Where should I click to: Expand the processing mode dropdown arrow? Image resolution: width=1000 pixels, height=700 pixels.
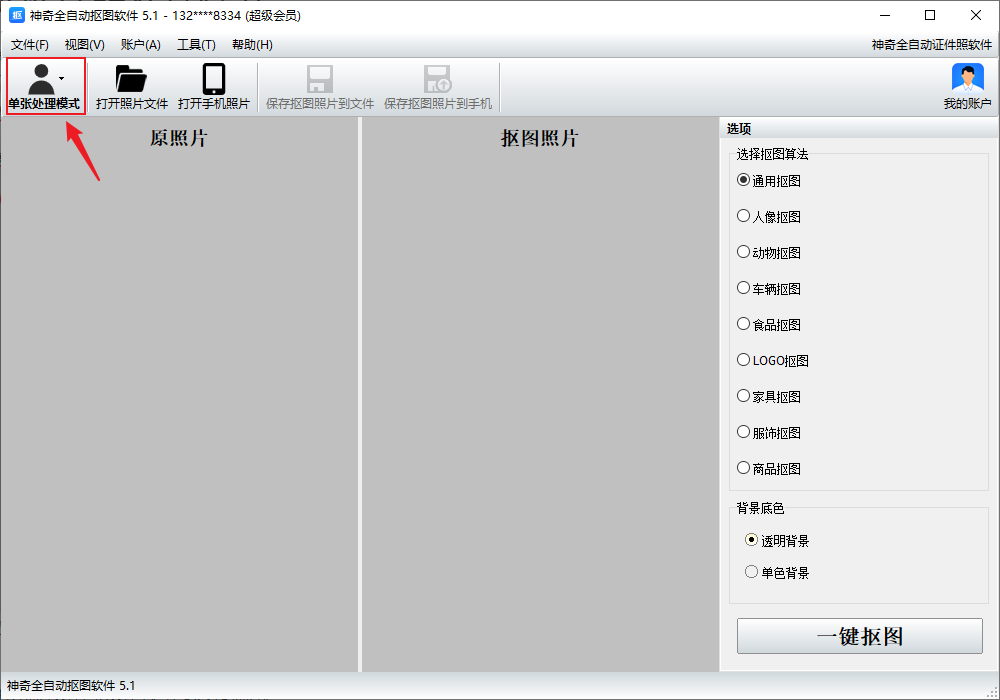(62, 78)
